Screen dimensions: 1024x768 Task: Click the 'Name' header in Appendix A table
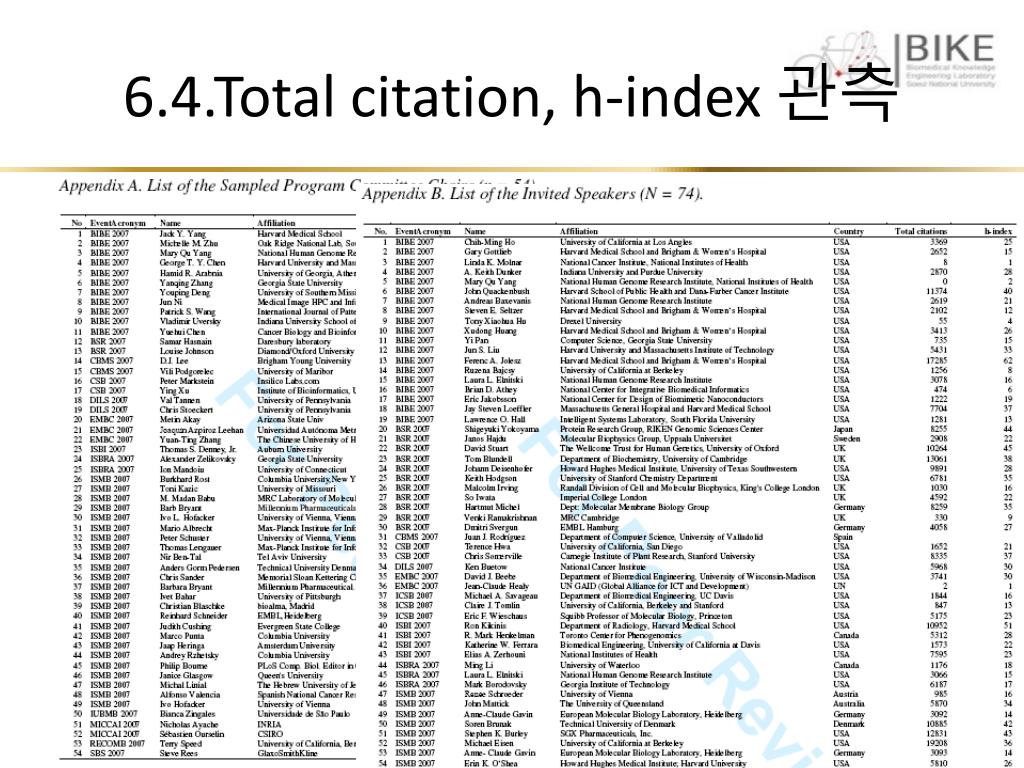pyautogui.click(x=170, y=223)
